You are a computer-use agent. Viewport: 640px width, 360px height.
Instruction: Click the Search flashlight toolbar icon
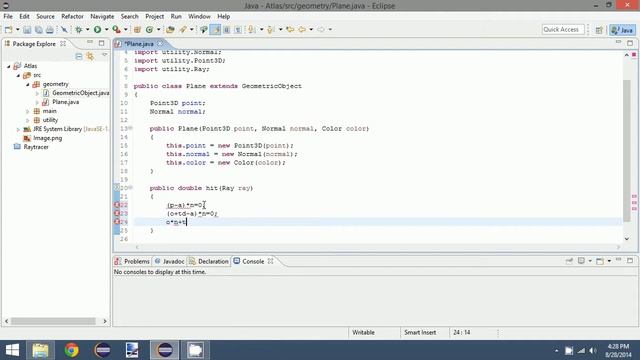pos(182,30)
